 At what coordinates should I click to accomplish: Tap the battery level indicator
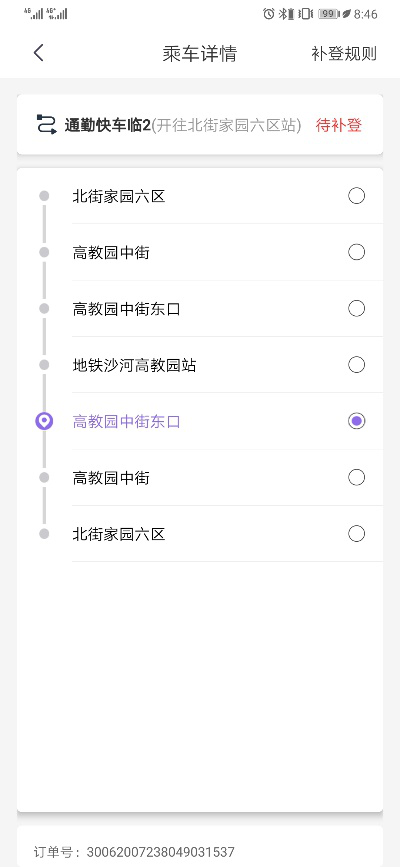(328, 14)
